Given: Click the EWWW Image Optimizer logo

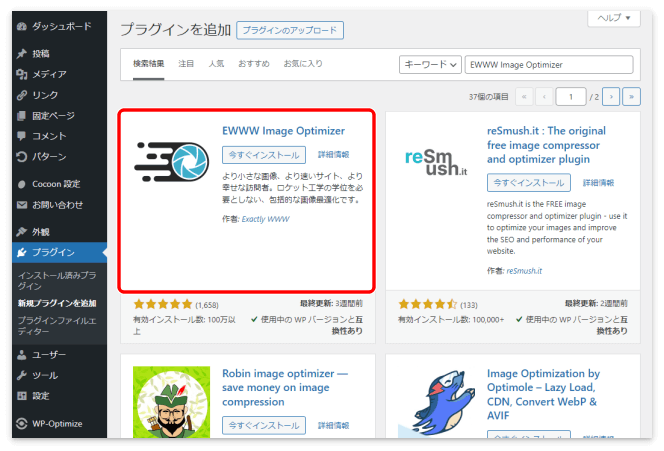Looking at the screenshot, I should pyautogui.click(x=172, y=162).
